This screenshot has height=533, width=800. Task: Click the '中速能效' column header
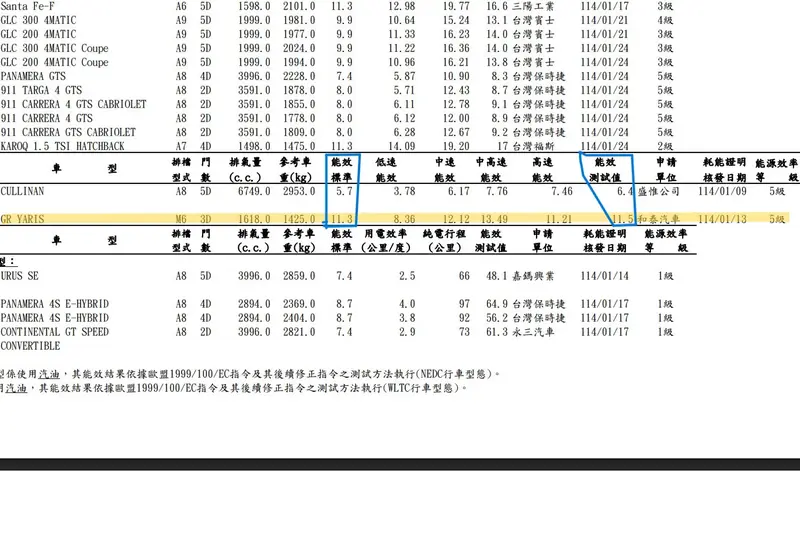(x=445, y=170)
